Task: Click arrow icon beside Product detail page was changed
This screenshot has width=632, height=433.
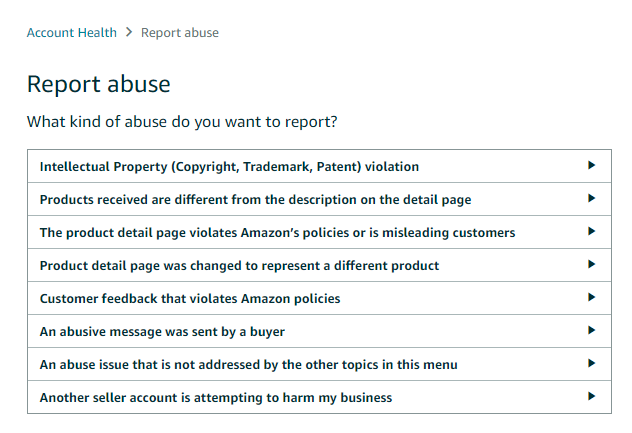Action: click(591, 264)
